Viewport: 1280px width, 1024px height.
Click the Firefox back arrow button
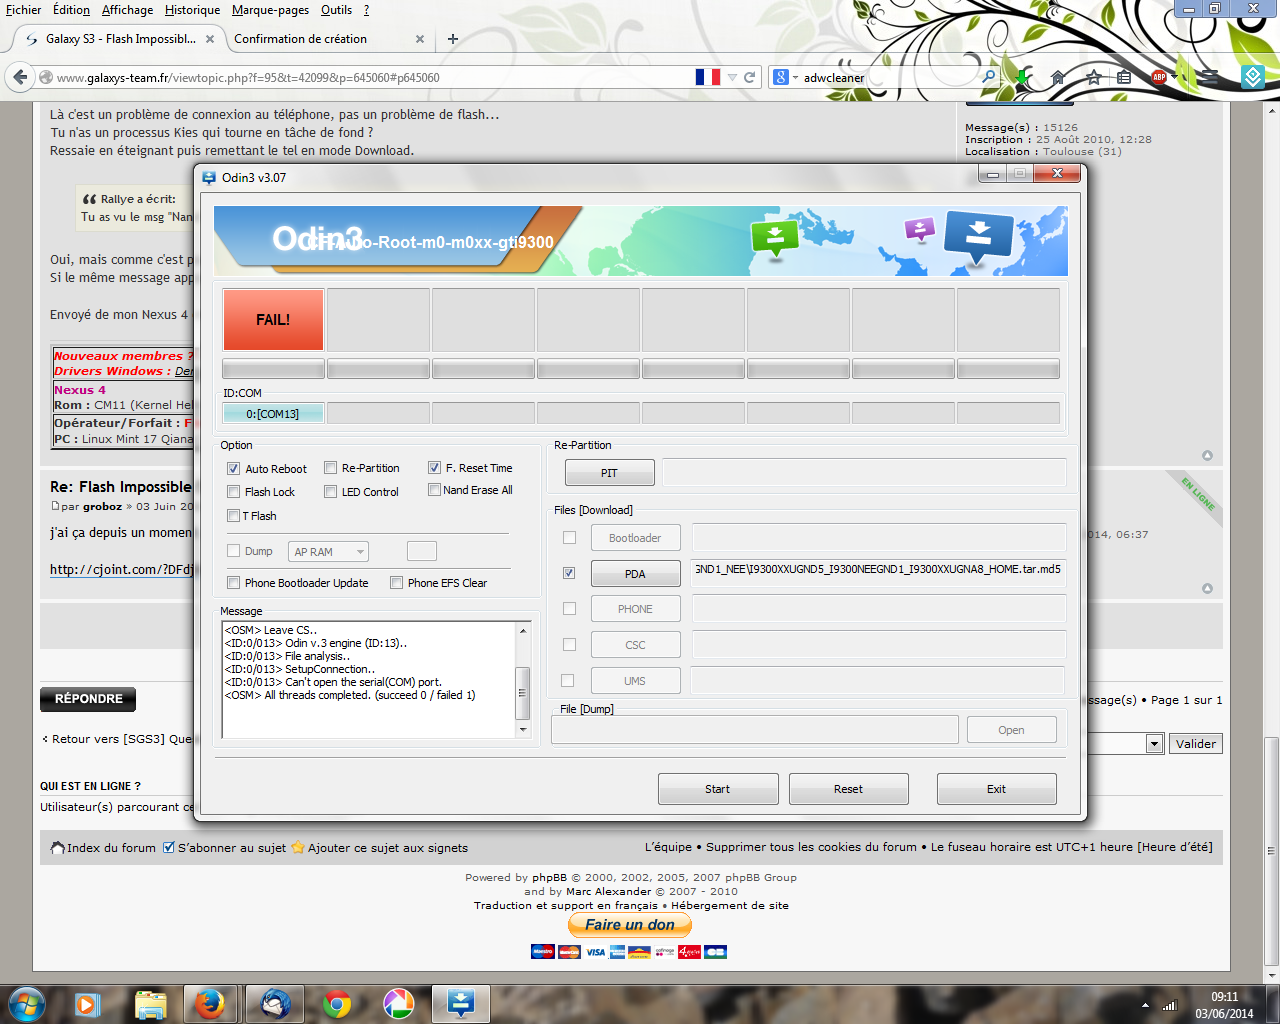(x=20, y=77)
